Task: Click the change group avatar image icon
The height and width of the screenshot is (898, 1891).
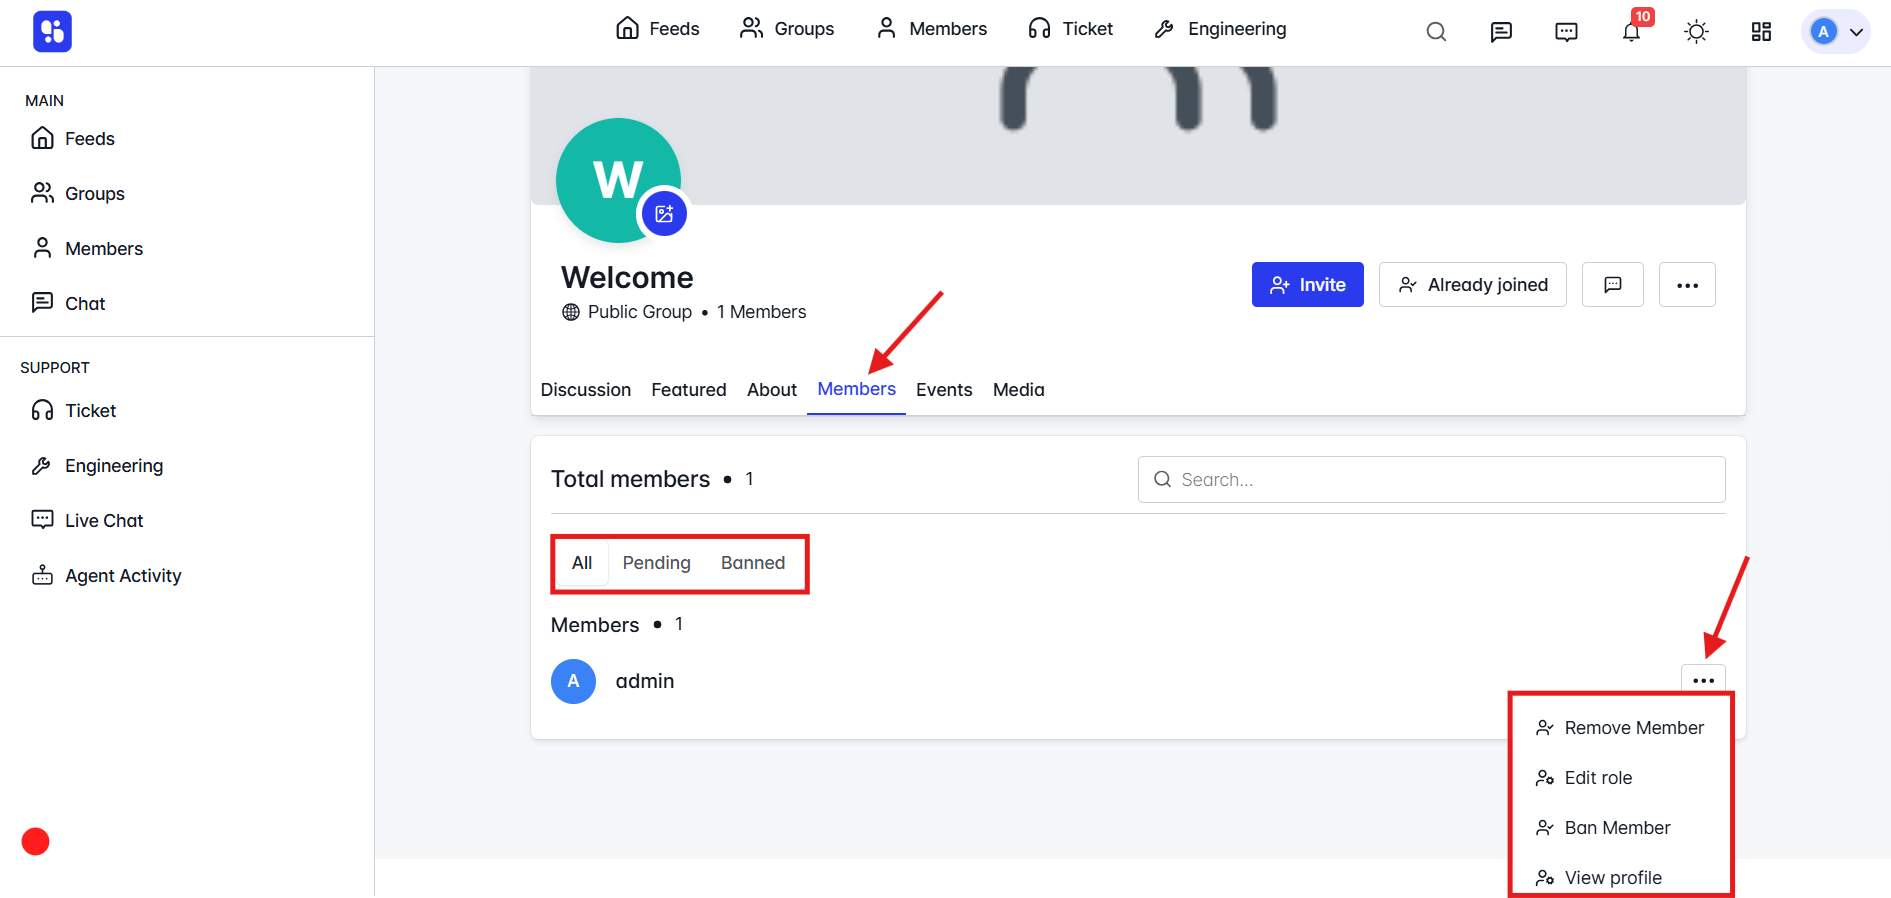Action: tap(664, 213)
